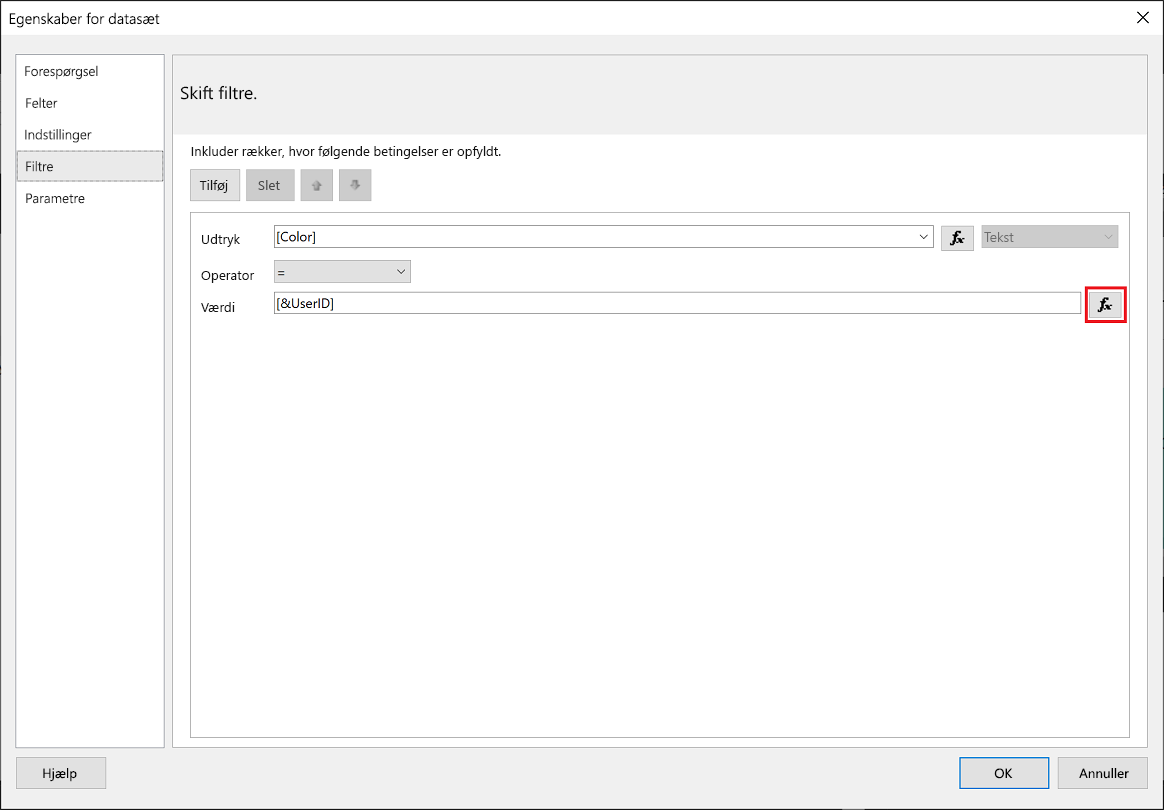Open the Tekst data type dropdown
Screen dimensions: 1164x810
point(1107,236)
